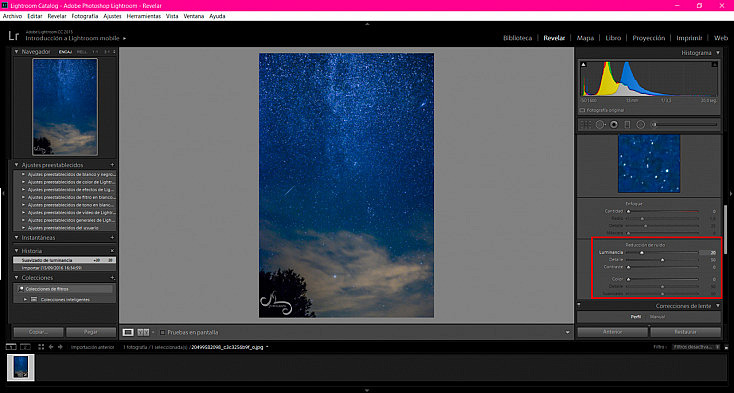The height and width of the screenshot is (393, 734).
Task: Click the Pegar button
Action: (91, 332)
